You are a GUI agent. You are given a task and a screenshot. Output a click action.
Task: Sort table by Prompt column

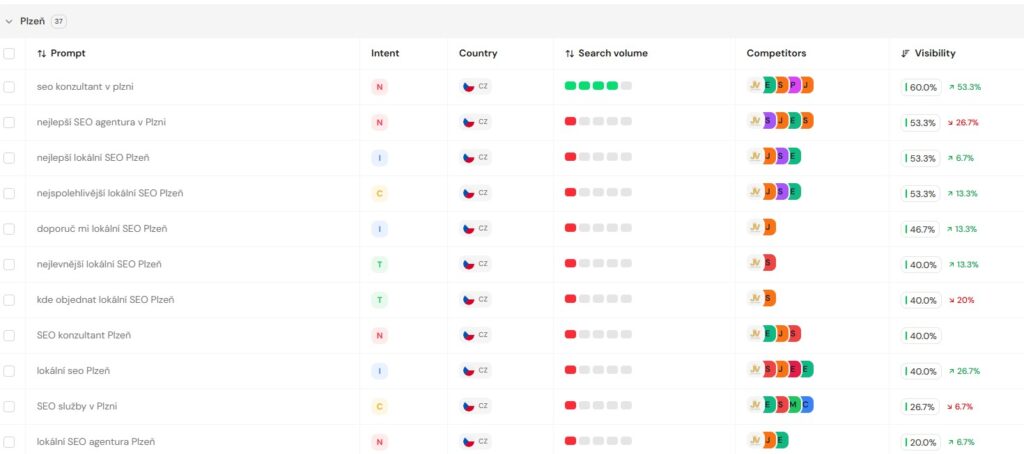[61, 54]
